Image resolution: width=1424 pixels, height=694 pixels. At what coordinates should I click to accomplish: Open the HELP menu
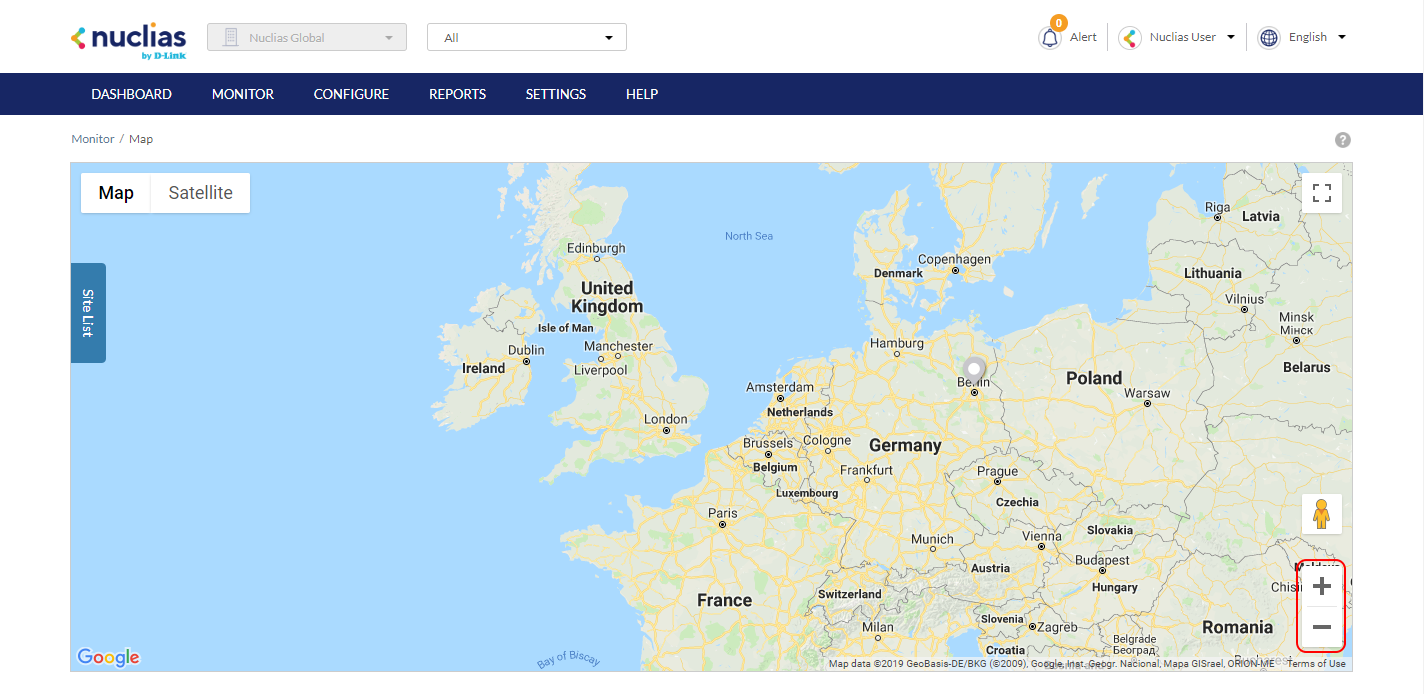coord(642,94)
